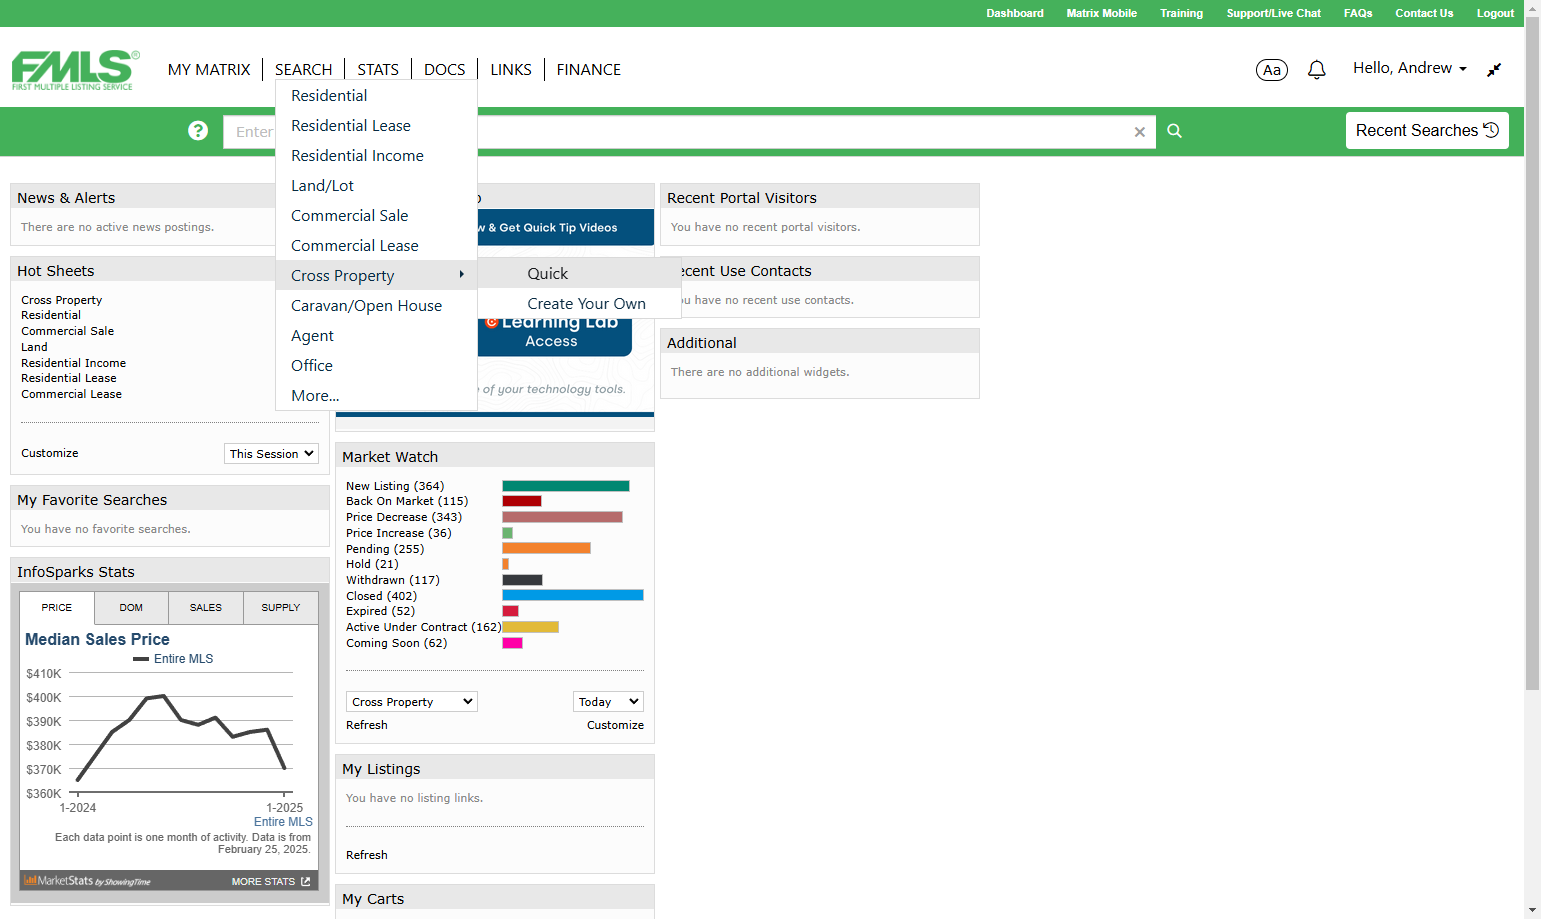Screen dimensions: 1541x919
Task: Click More... in Search menu
Action: click(376, 396)
